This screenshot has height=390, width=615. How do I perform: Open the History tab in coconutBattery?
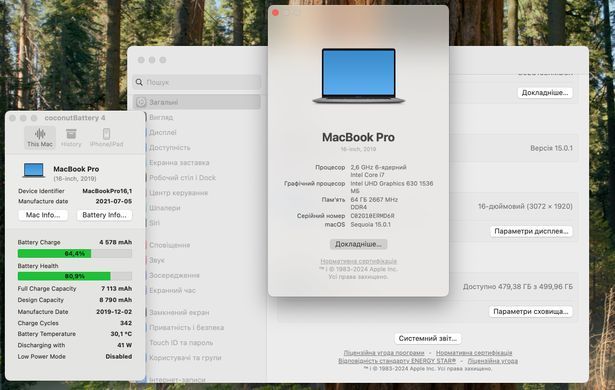tap(71, 138)
